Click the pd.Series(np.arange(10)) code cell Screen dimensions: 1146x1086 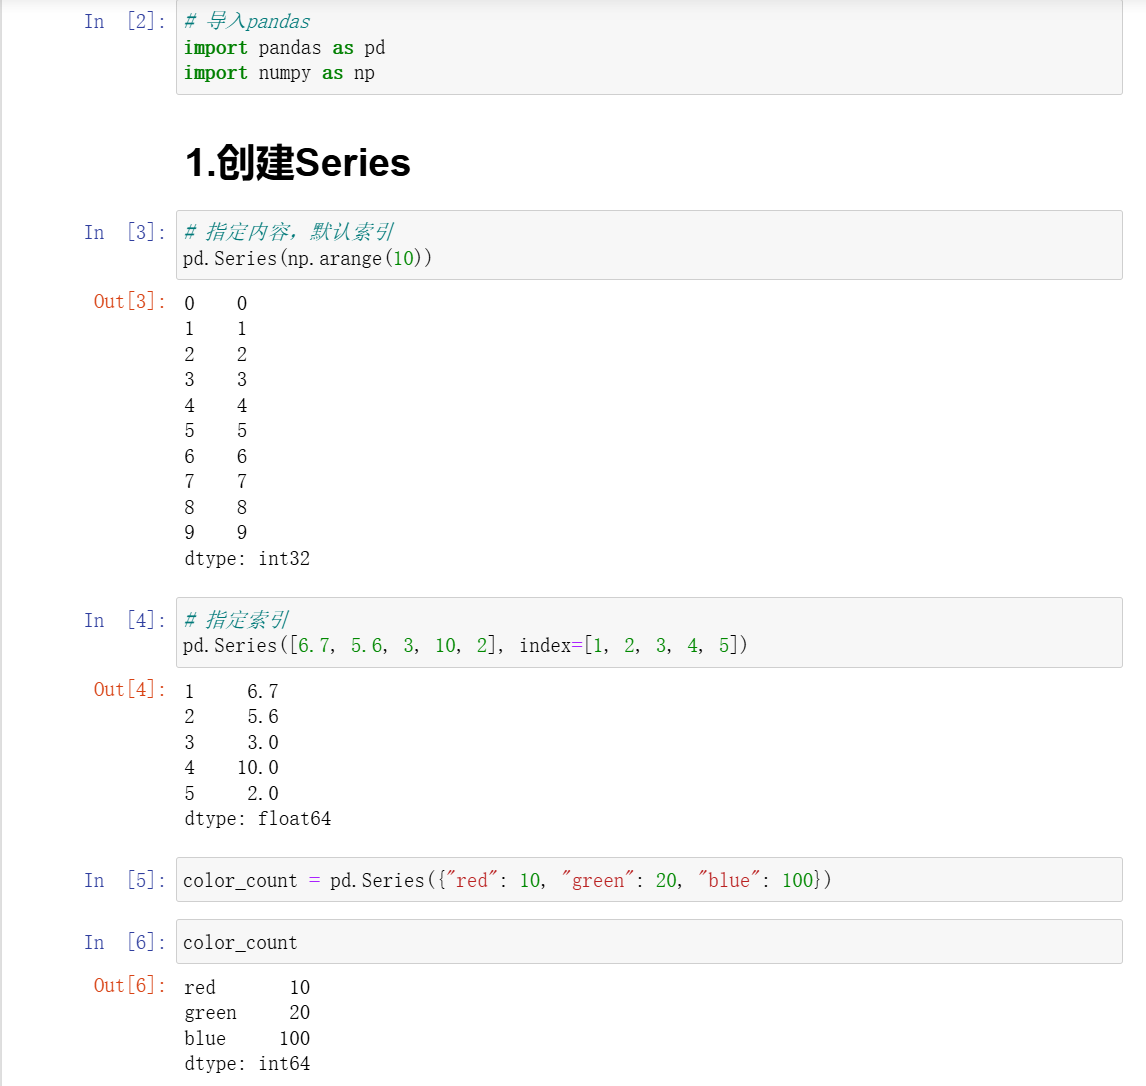click(649, 245)
